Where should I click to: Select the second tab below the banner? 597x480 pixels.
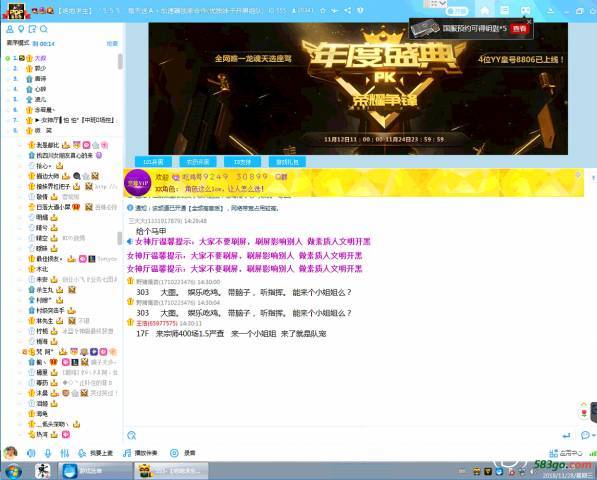coord(198,162)
